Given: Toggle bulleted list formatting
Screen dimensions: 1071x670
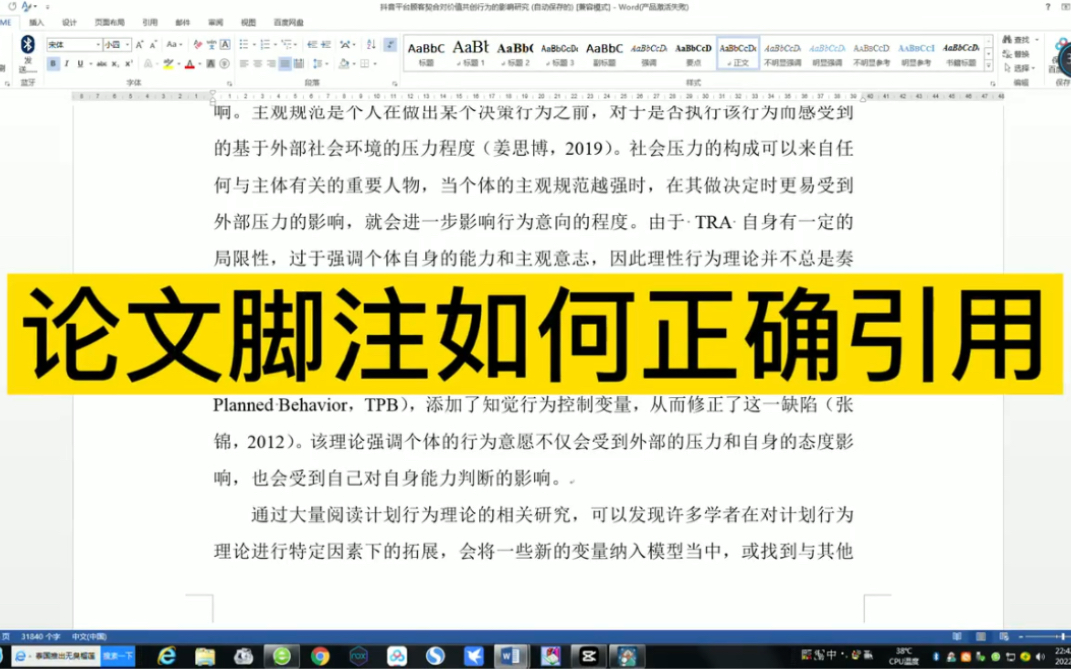Looking at the screenshot, I should [244, 43].
